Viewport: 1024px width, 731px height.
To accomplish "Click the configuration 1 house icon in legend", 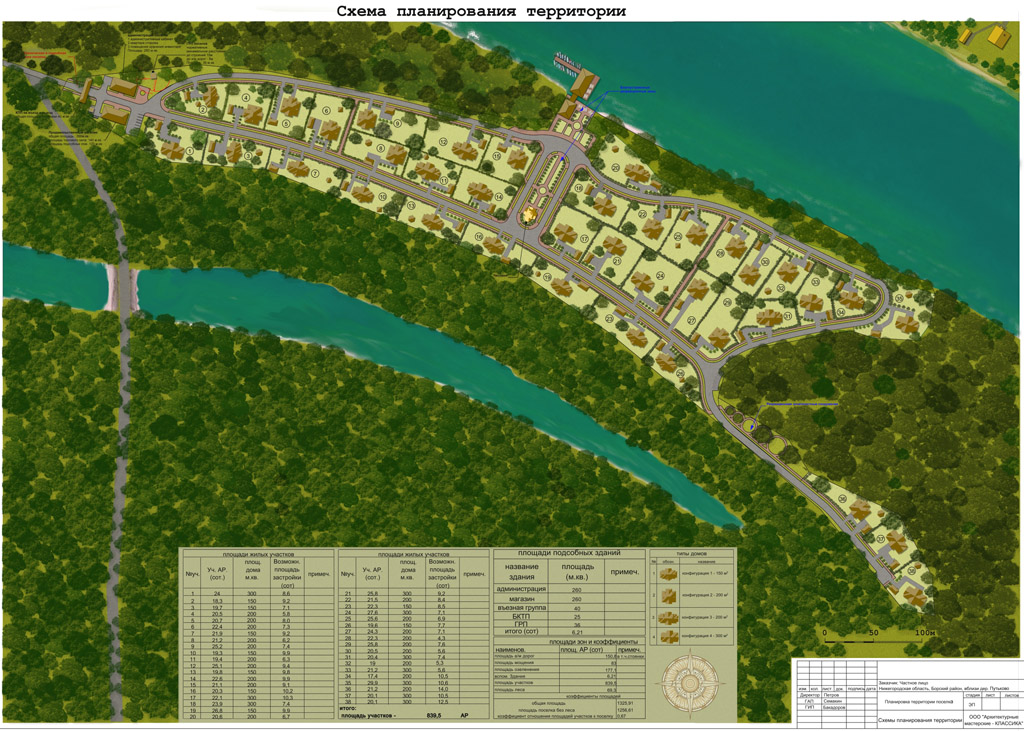I will tap(667, 573).
